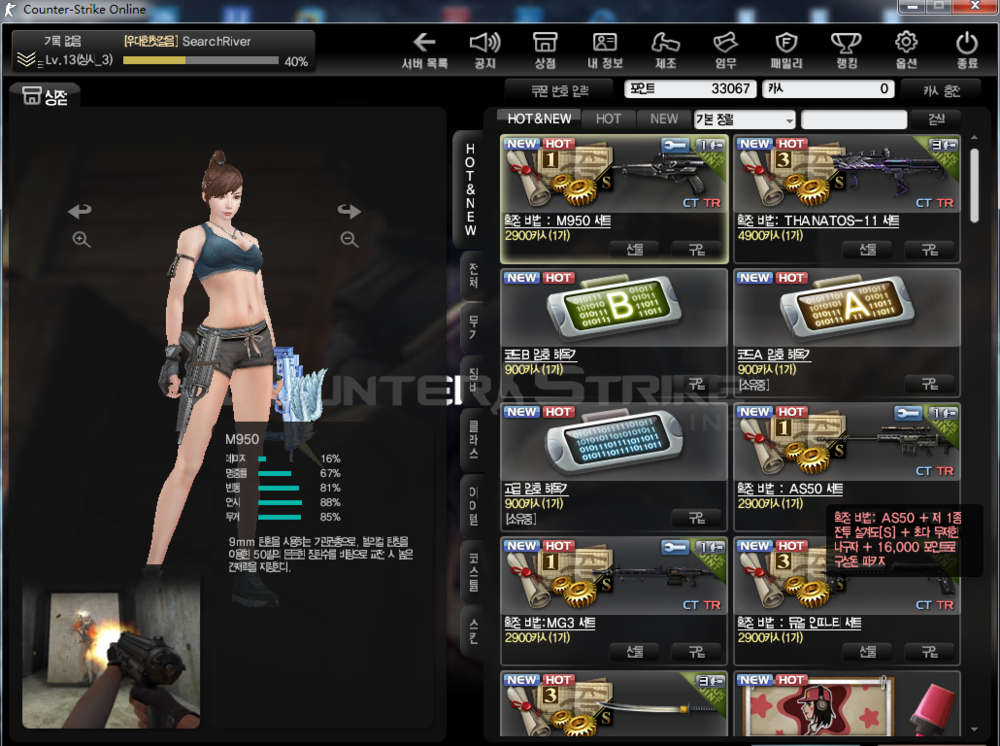1000x746 pixels.
Task: Click the item list scrollbar thumb
Action: pos(974,186)
